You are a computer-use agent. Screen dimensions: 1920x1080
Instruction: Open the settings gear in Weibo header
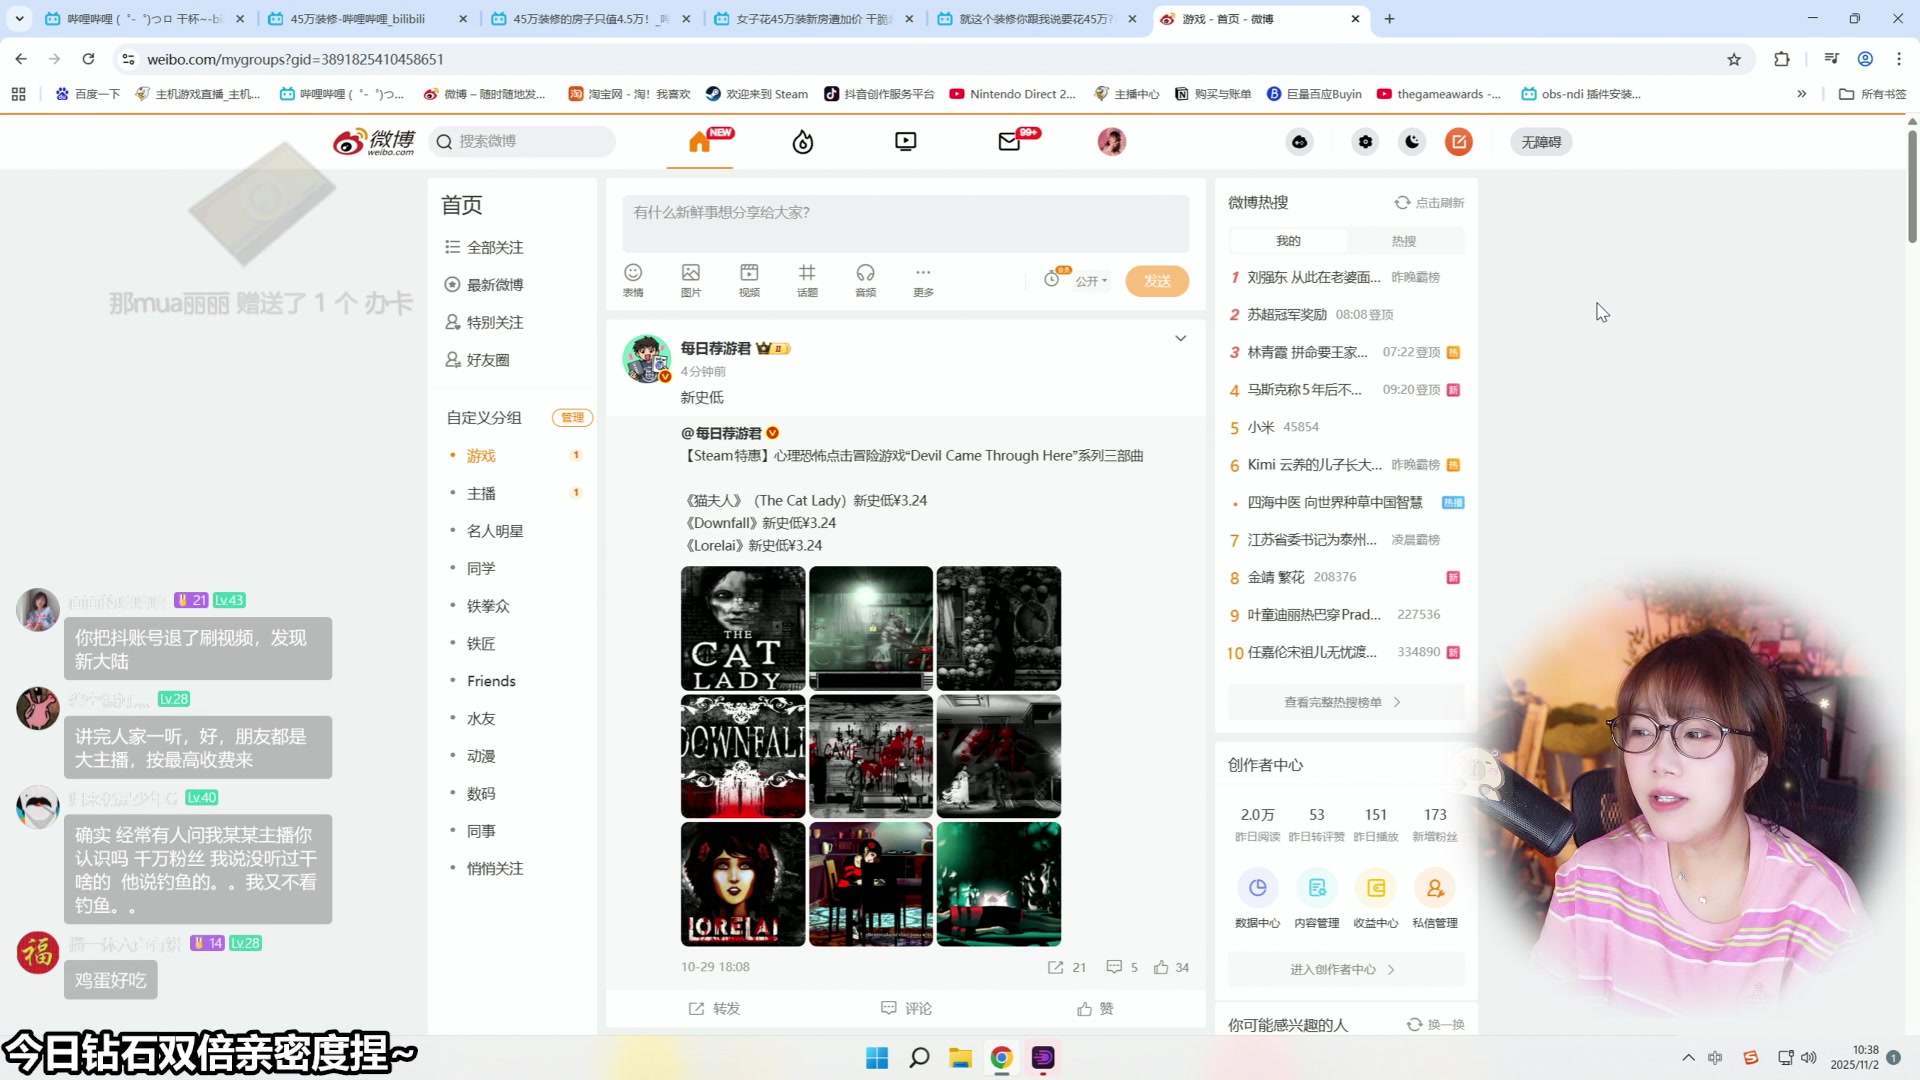pyautogui.click(x=1365, y=142)
